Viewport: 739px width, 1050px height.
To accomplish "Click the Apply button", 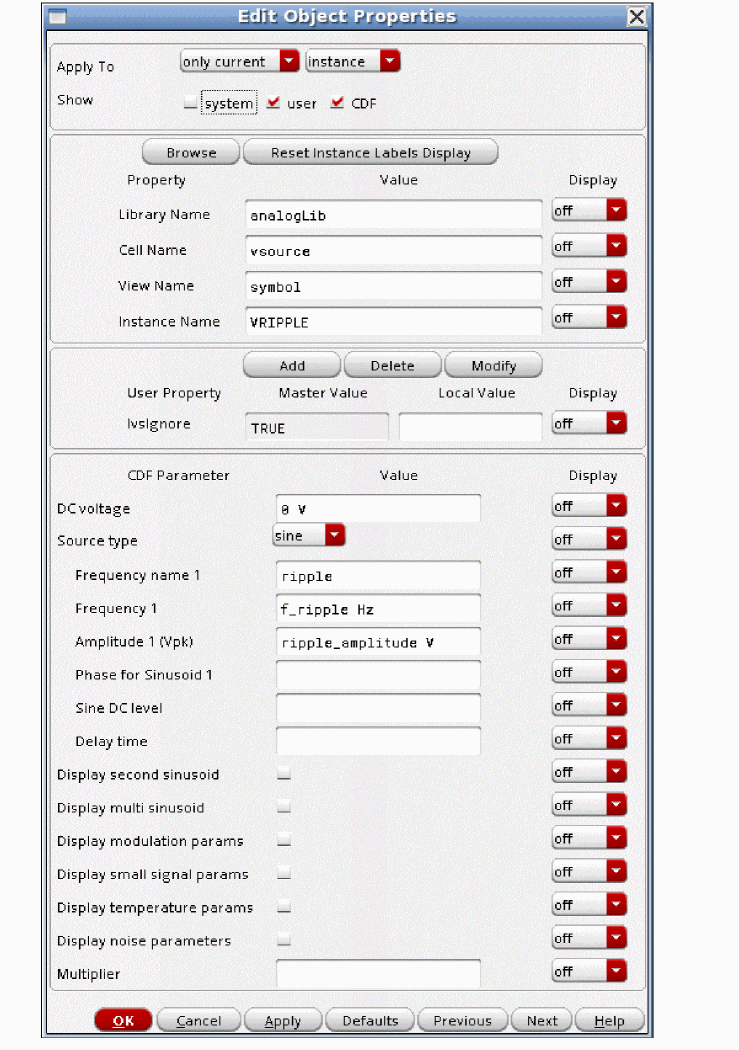I will [x=282, y=1021].
